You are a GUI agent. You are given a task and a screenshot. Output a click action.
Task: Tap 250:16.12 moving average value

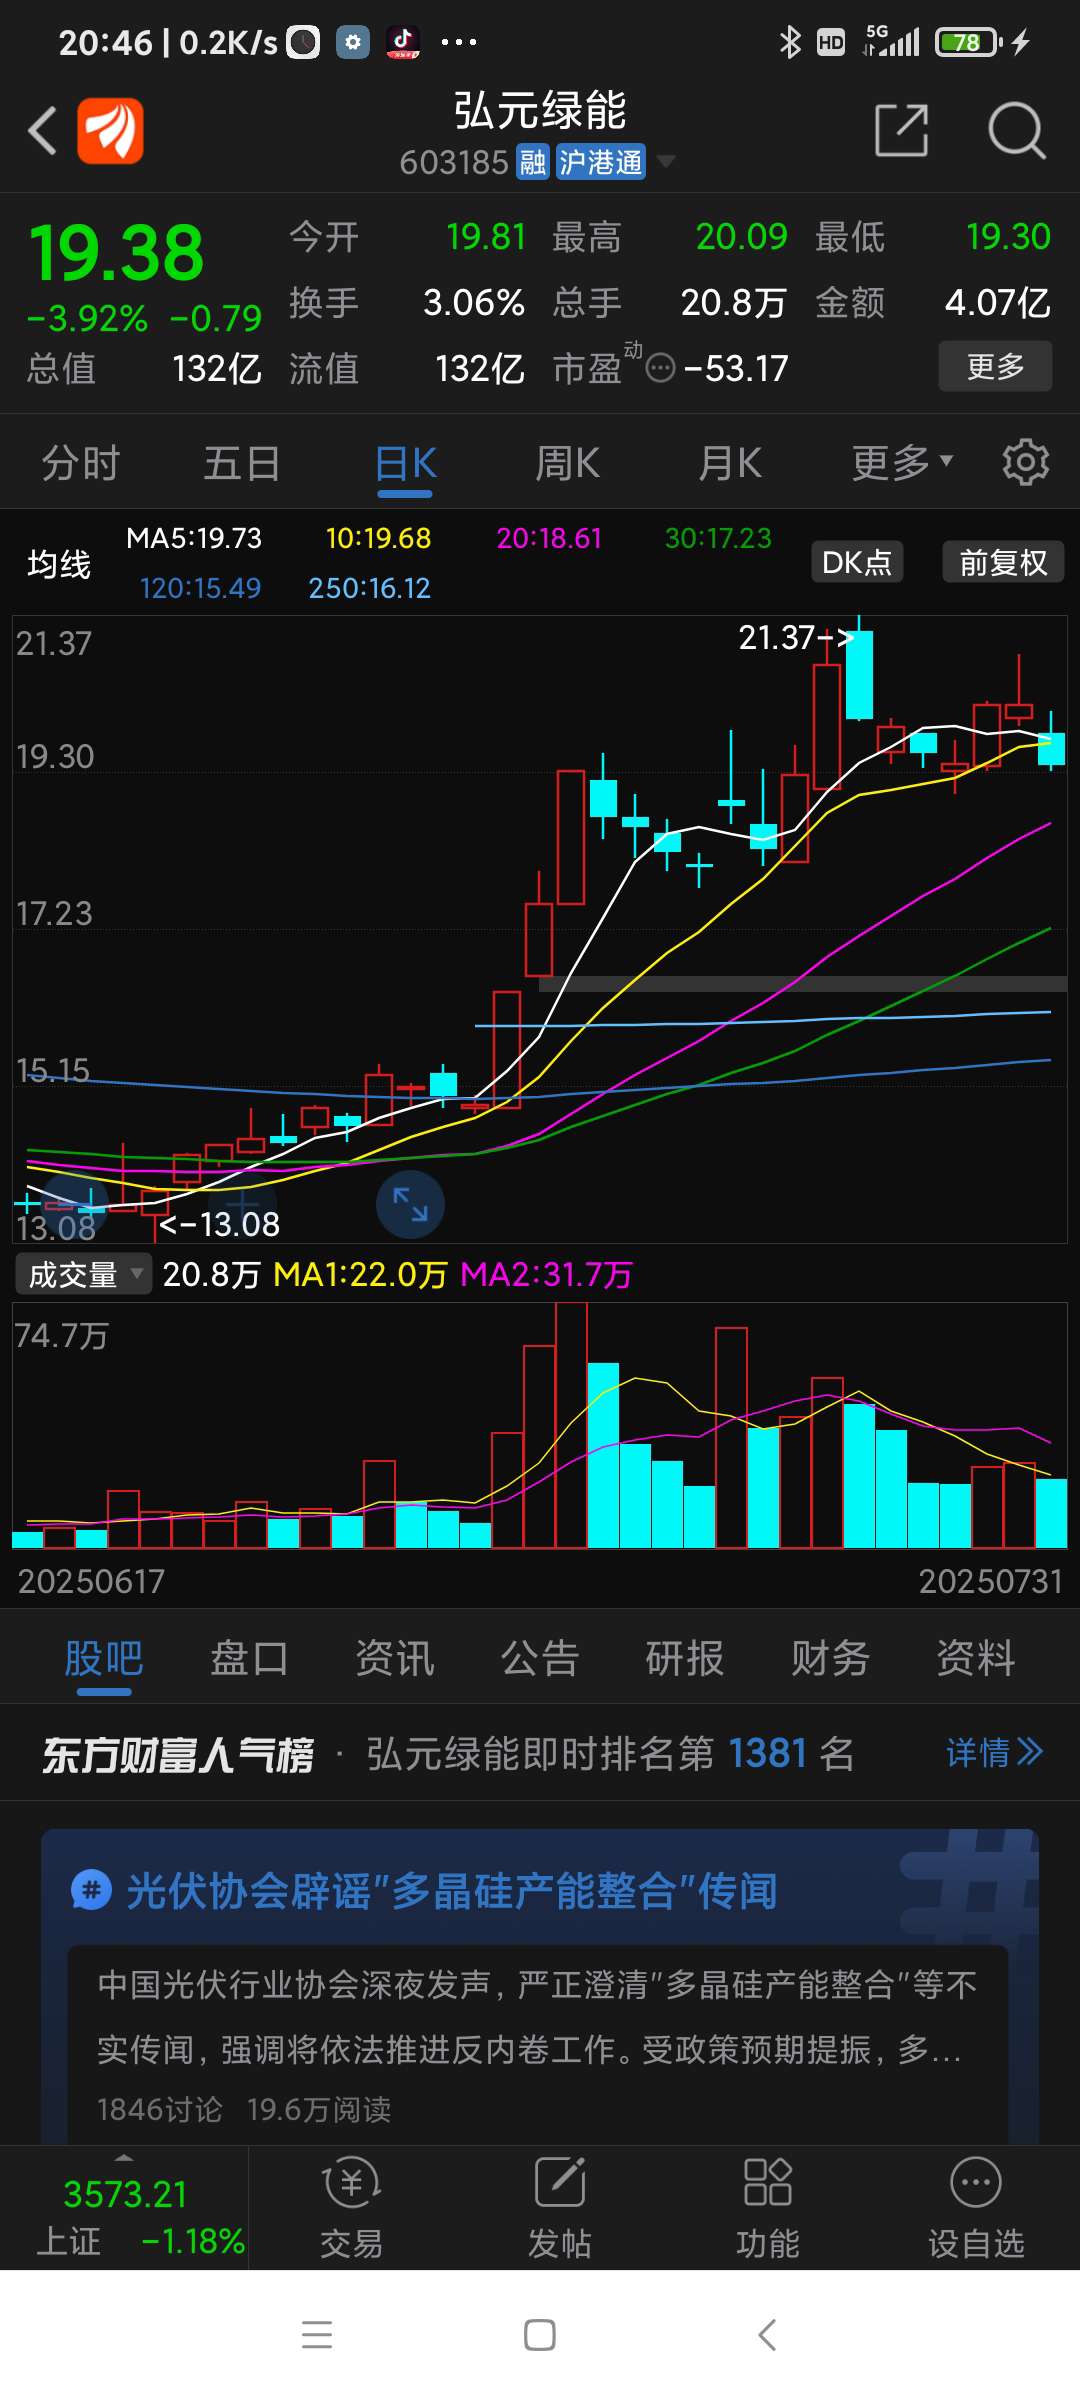pyautogui.click(x=370, y=588)
